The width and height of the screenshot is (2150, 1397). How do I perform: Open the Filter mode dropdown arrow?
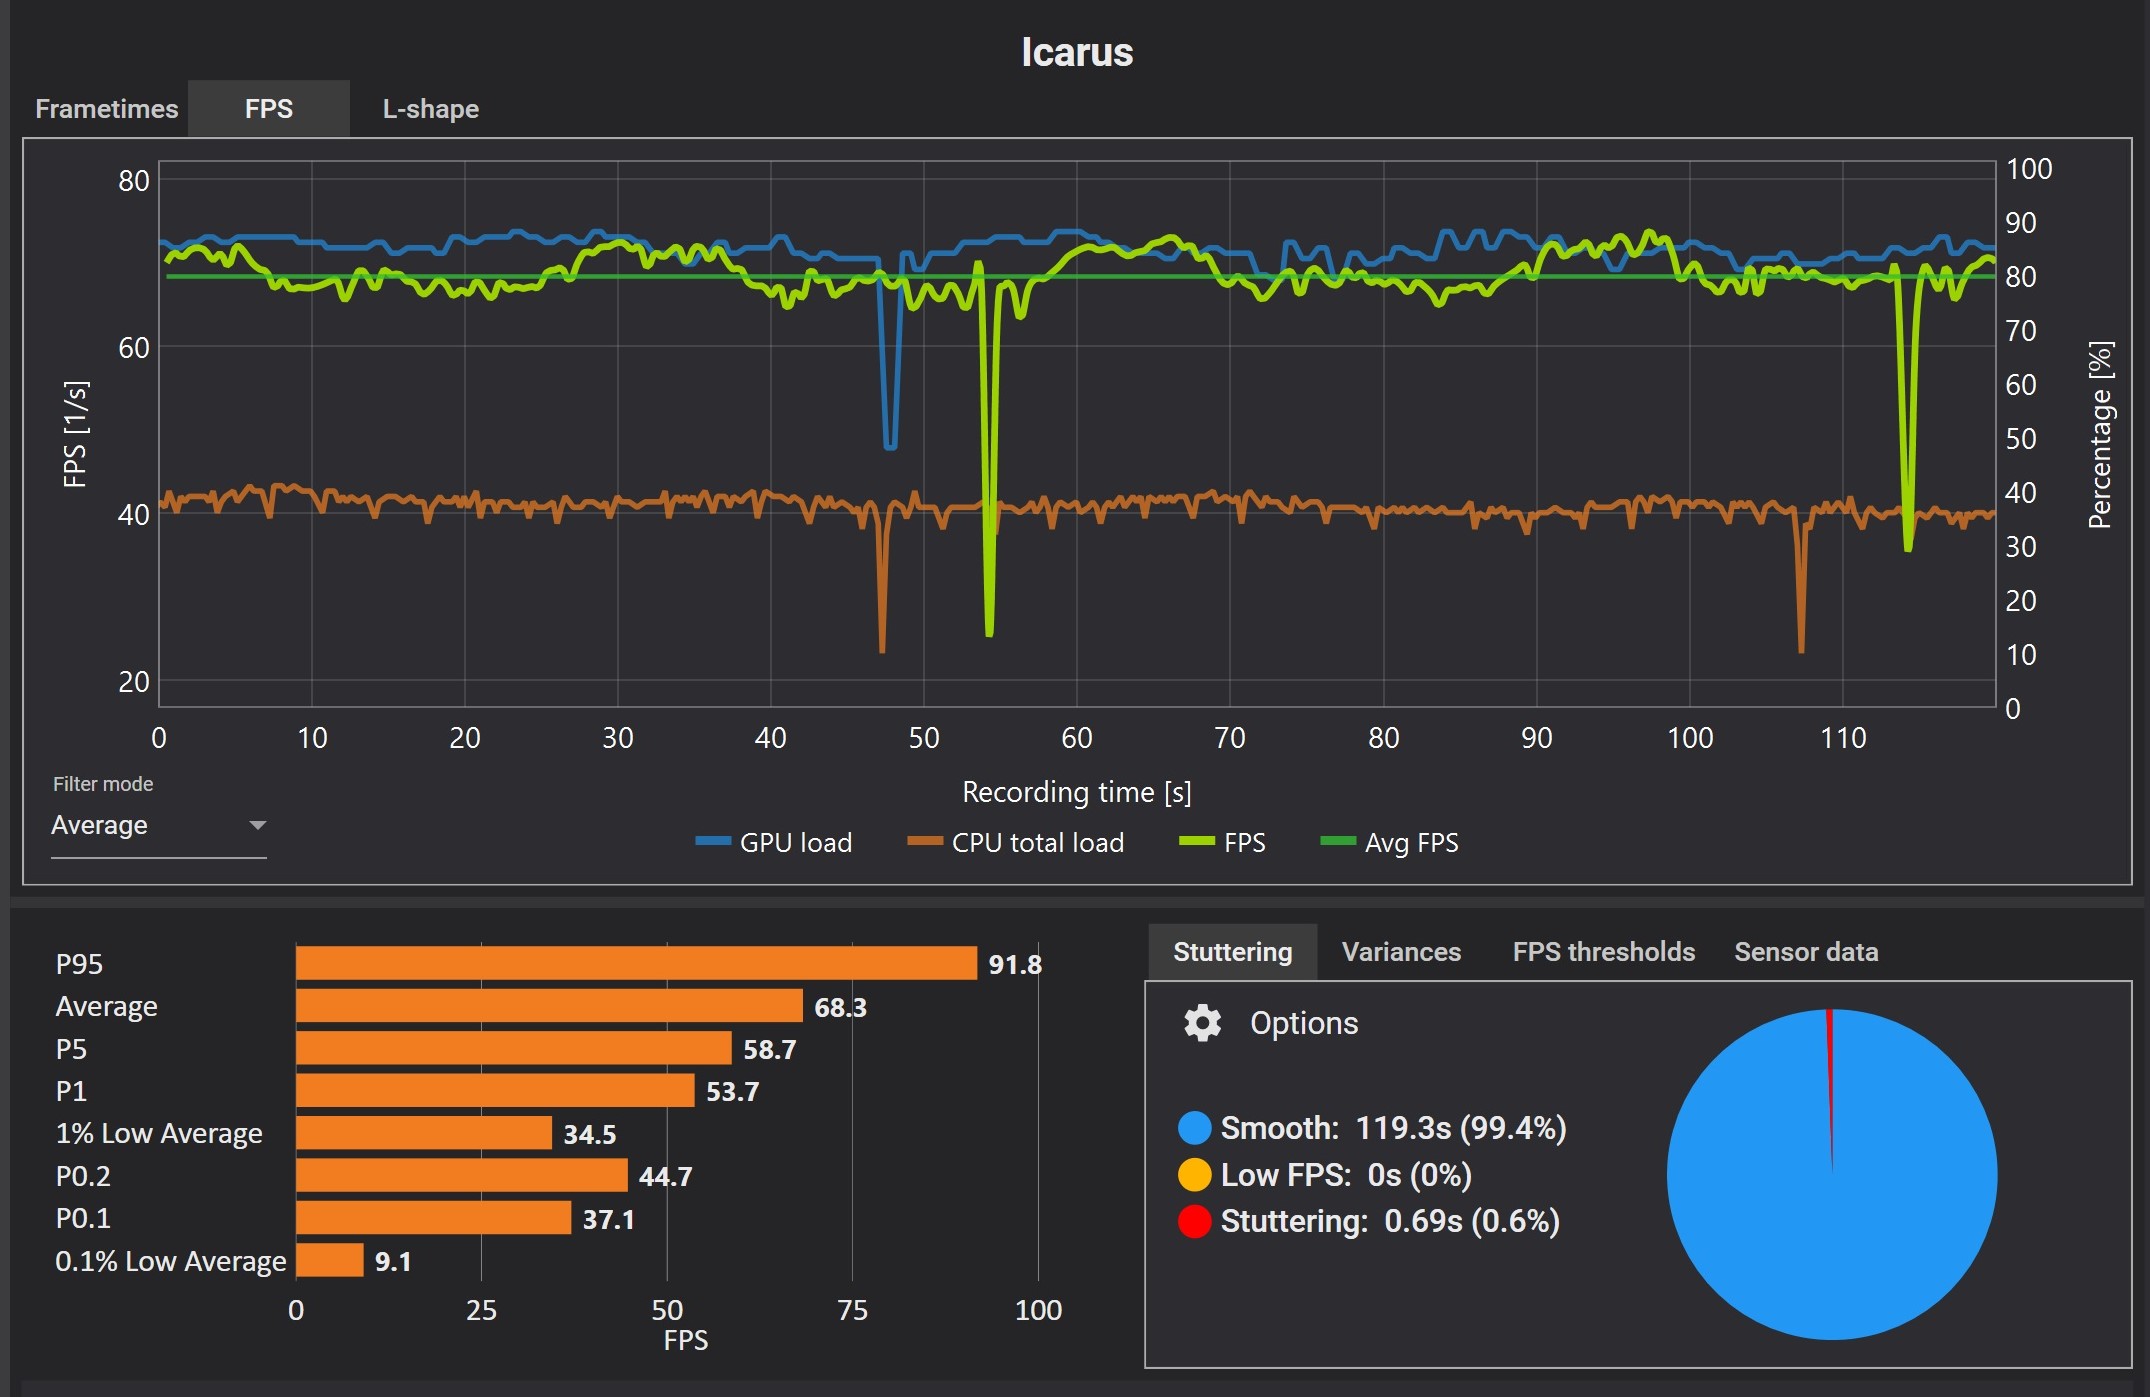click(257, 825)
